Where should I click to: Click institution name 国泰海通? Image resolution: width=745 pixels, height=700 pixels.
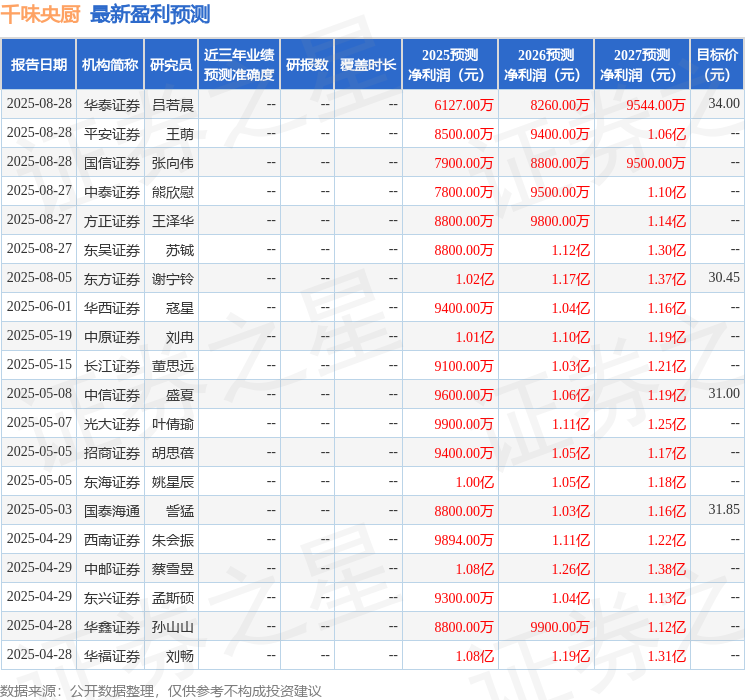coord(112,511)
